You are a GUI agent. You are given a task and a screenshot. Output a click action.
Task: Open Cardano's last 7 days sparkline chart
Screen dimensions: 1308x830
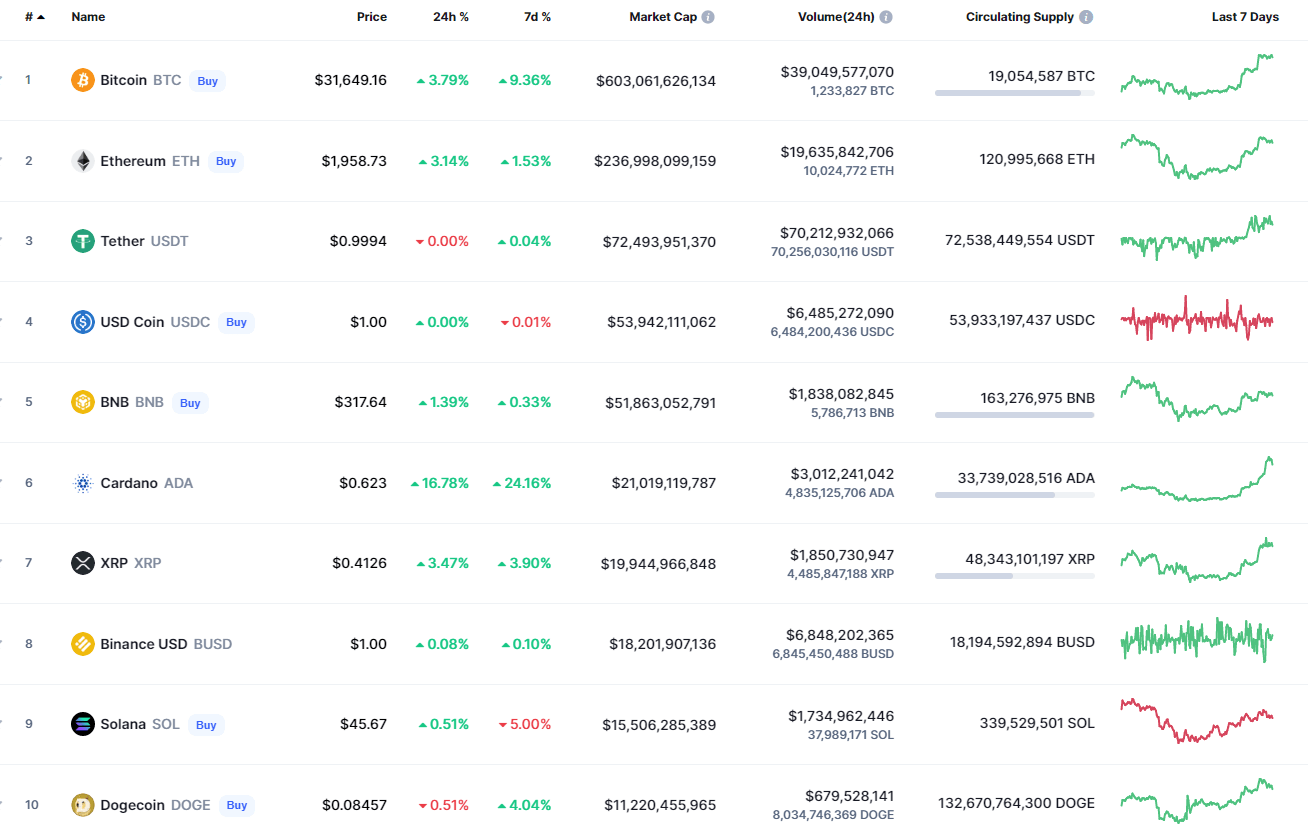1197,480
